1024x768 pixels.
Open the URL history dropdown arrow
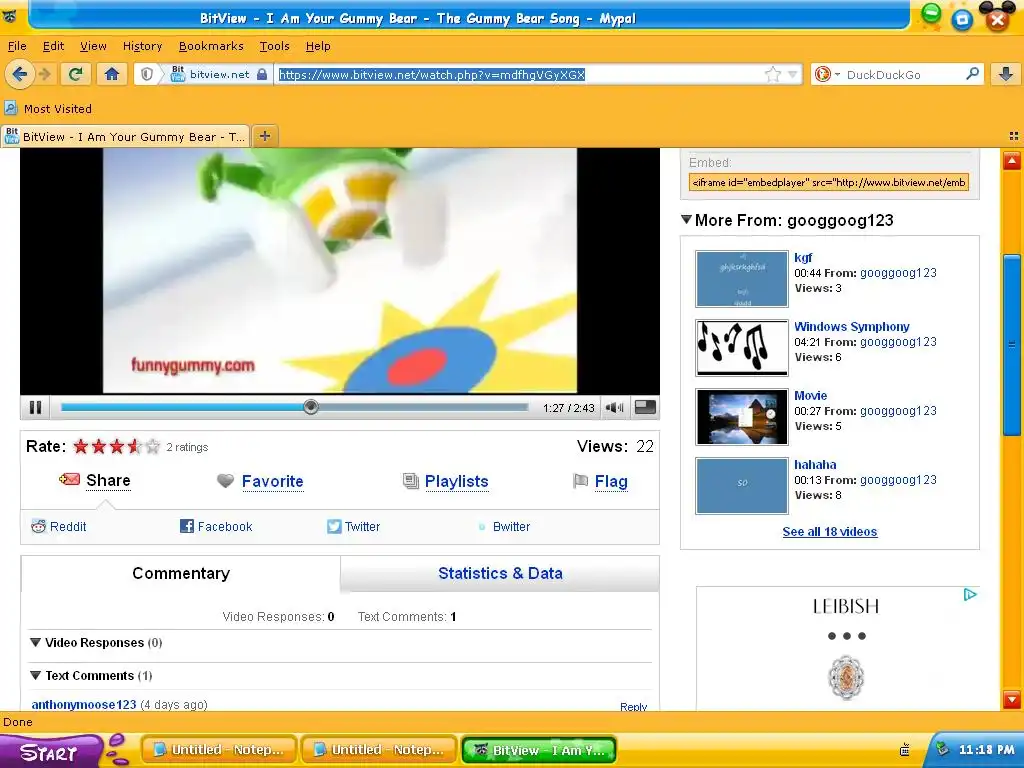coord(792,74)
